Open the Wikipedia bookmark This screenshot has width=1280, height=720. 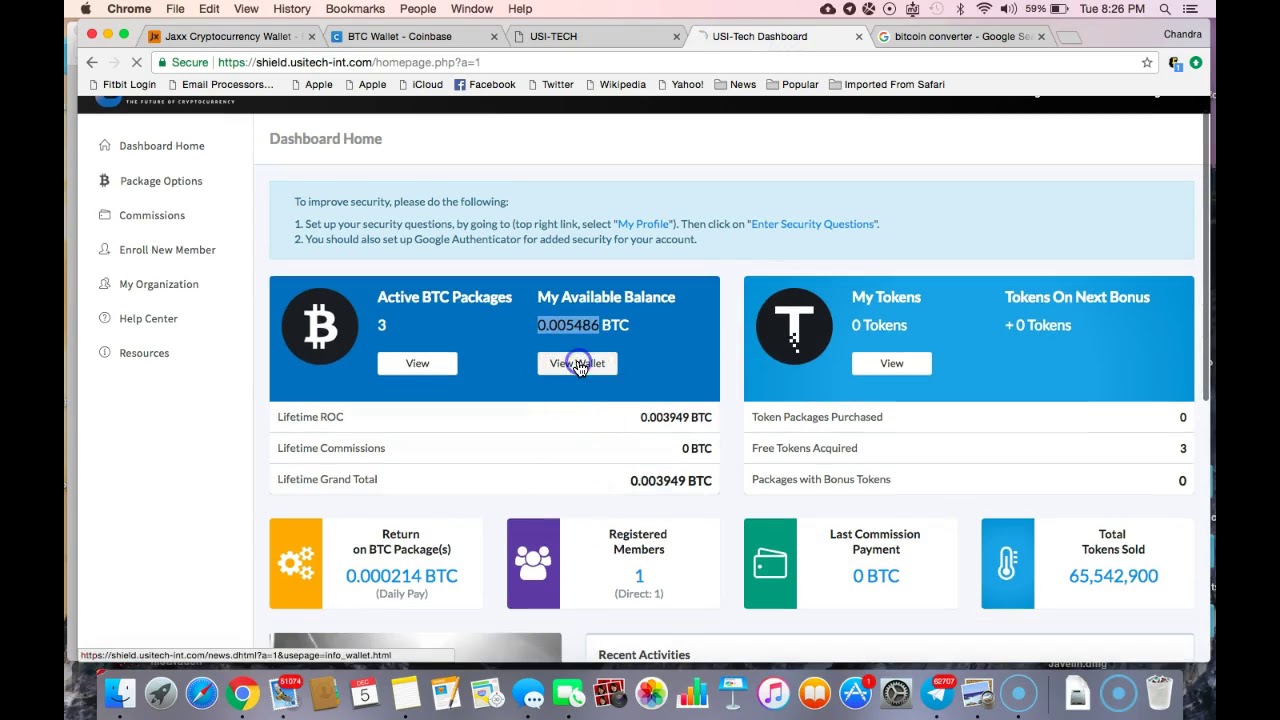click(614, 85)
